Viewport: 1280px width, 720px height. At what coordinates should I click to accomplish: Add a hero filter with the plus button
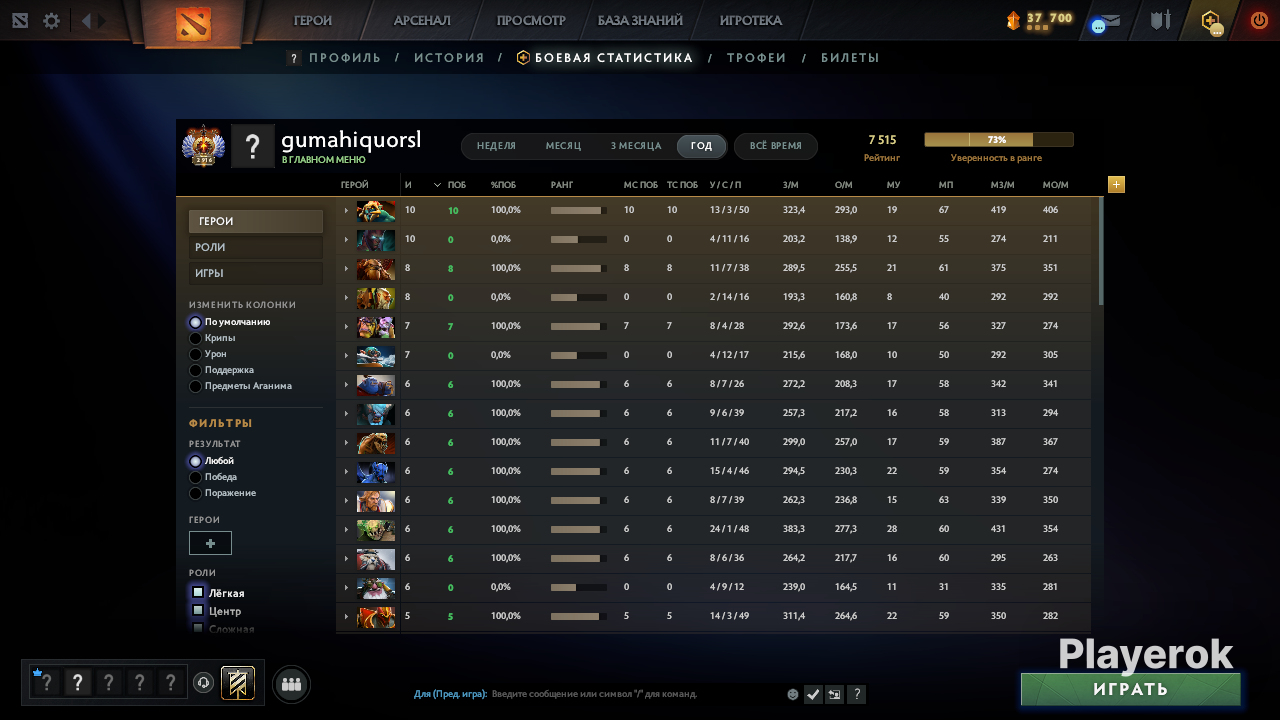pyautogui.click(x=210, y=543)
